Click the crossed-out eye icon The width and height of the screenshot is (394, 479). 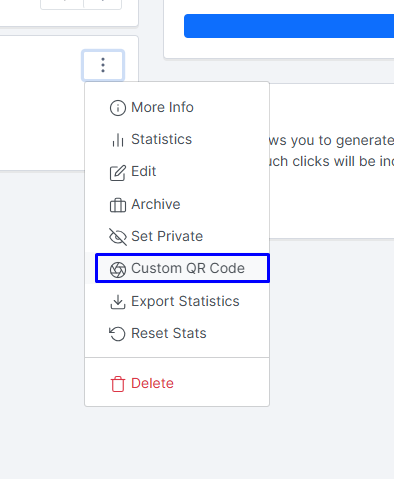pos(118,237)
